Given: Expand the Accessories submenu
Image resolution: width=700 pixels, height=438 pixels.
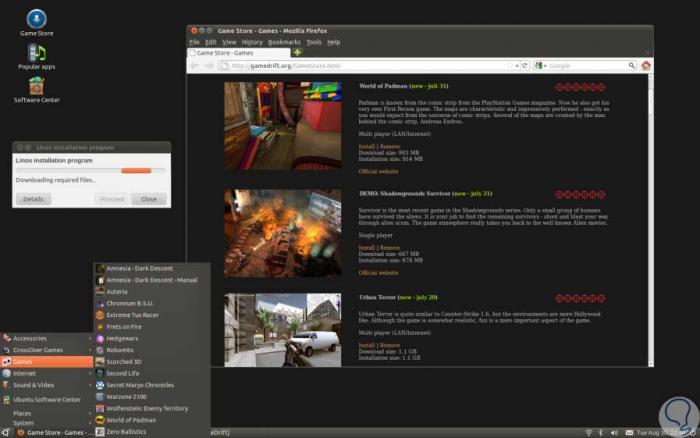Looking at the screenshot, I should (x=46, y=338).
